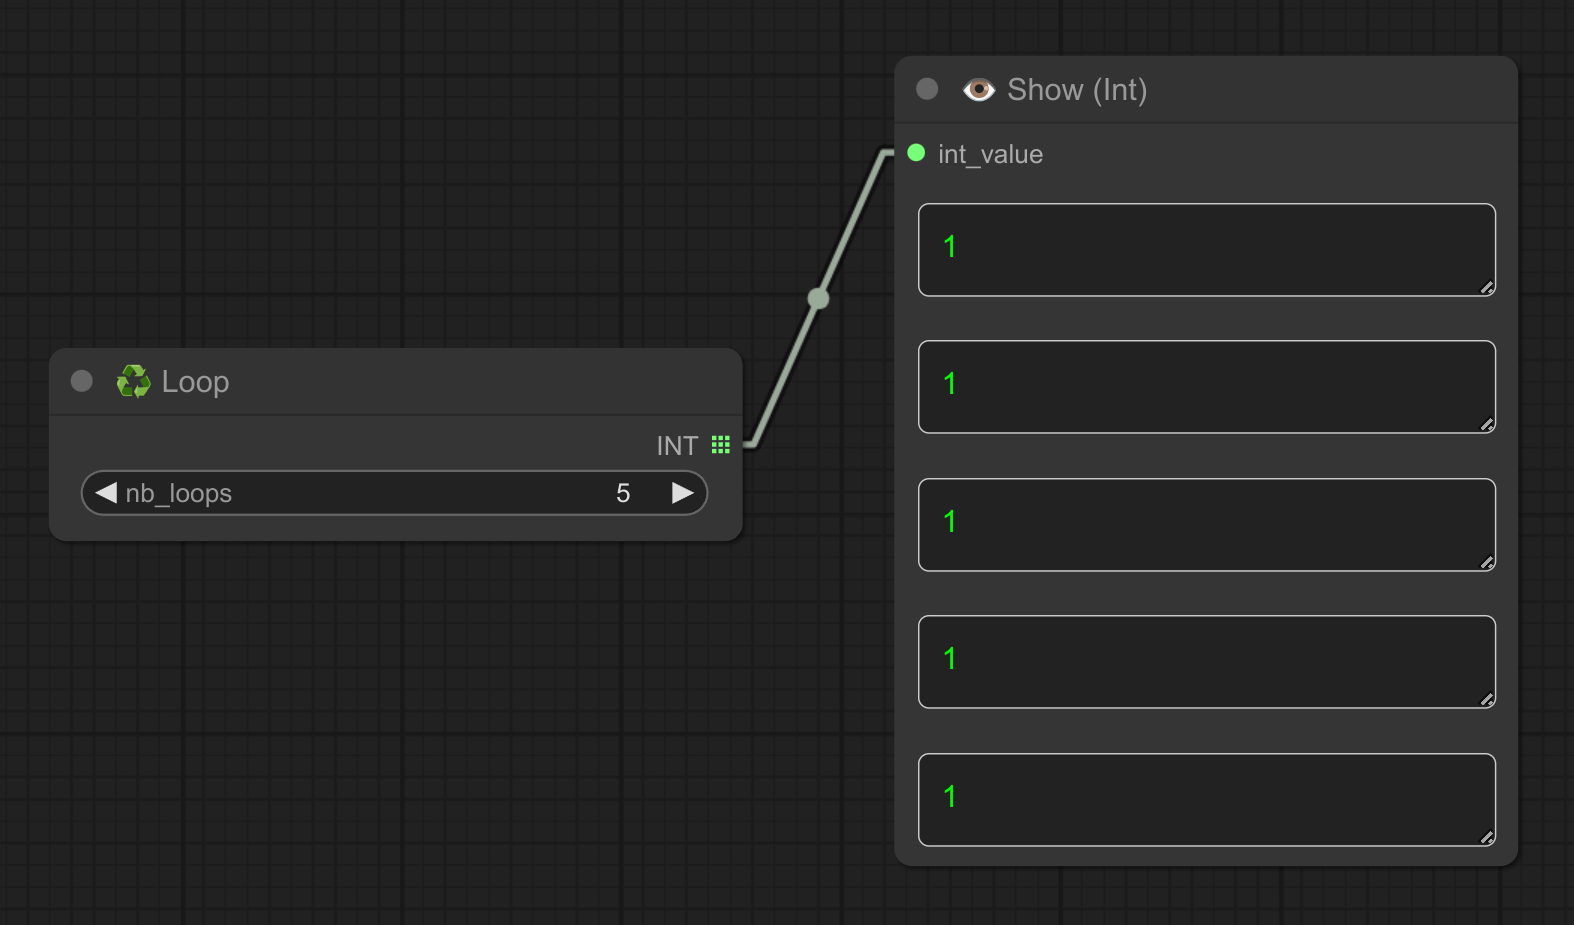Click the nb_loops value 5
Screen dimensions: 1574x925
coord(623,493)
